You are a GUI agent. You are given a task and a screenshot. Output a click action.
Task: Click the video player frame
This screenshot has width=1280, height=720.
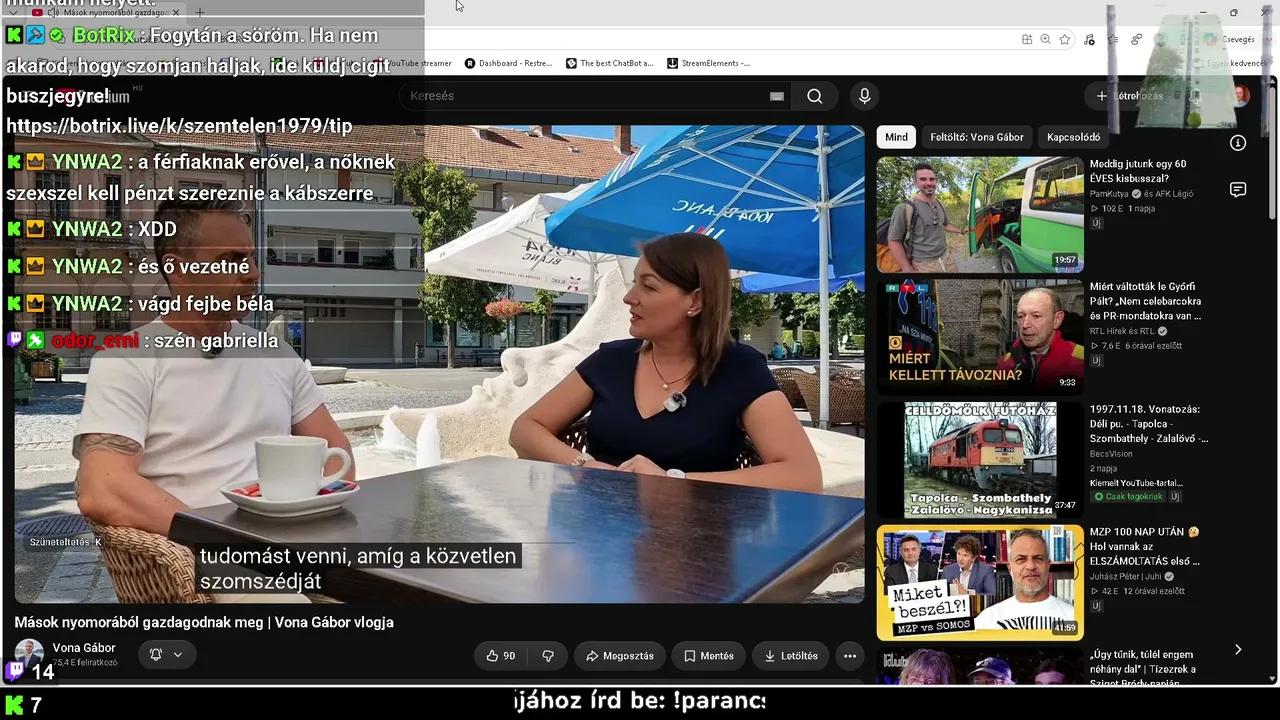440,364
